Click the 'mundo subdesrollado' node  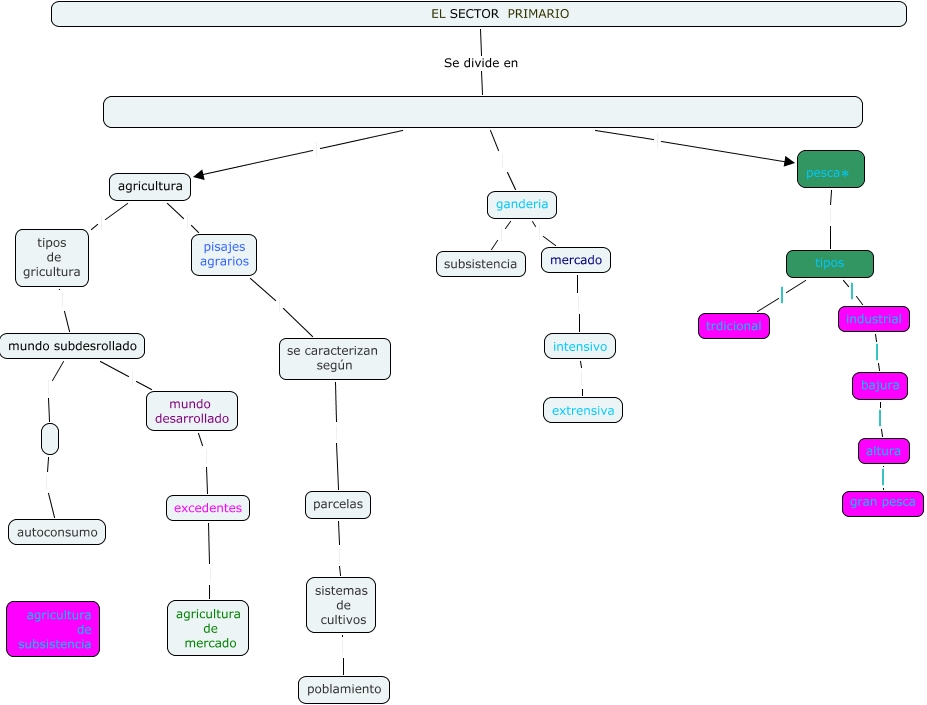(72, 346)
